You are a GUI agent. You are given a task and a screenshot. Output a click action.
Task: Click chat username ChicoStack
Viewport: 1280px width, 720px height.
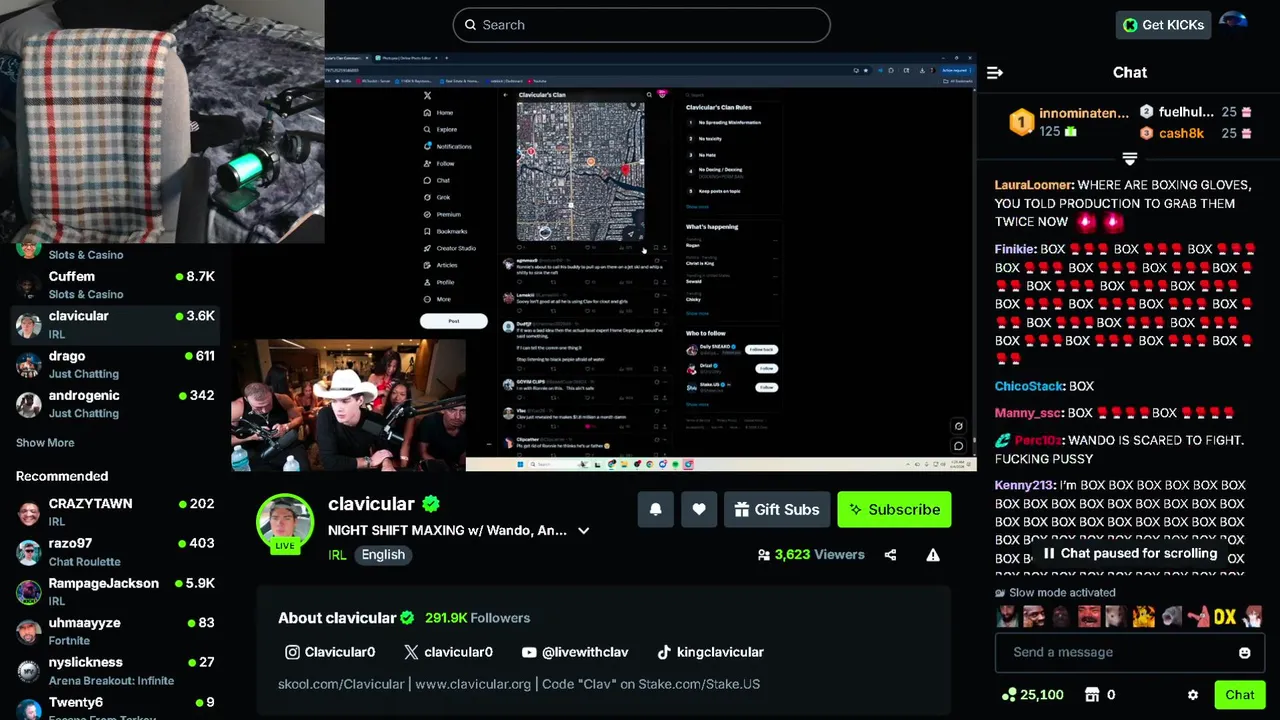(1029, 386)
